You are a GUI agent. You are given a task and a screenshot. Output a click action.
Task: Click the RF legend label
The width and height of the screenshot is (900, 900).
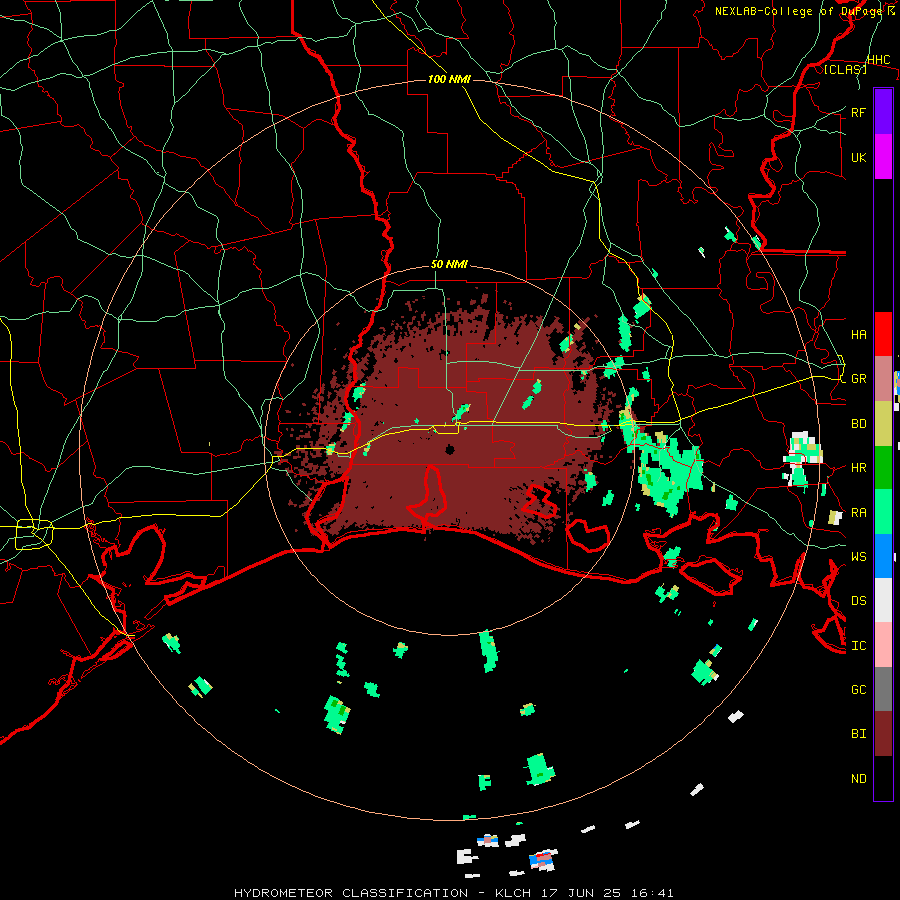(858, 112)
